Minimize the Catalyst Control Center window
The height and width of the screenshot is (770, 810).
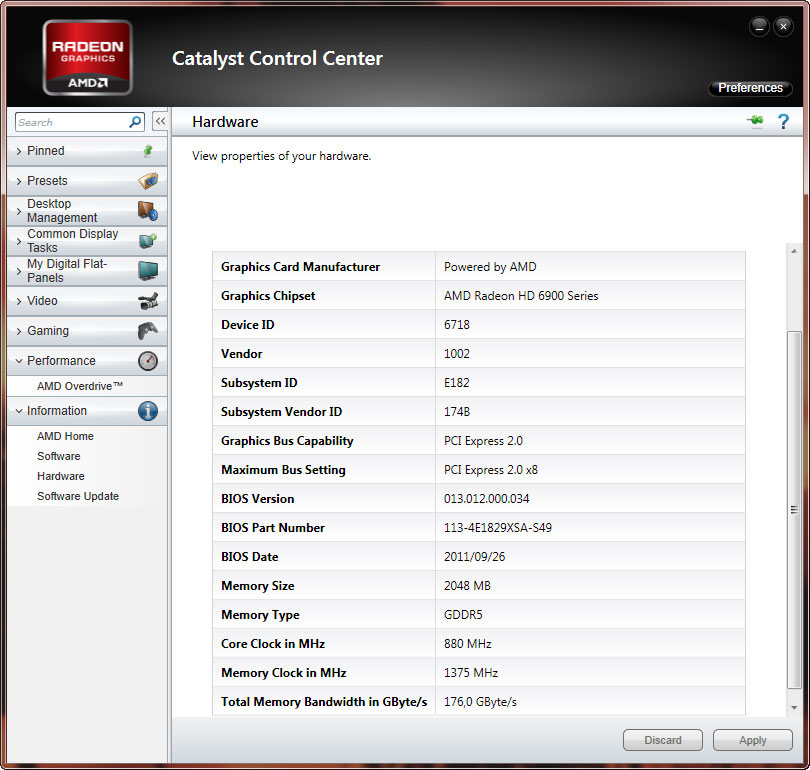click(x=759, y=27)
